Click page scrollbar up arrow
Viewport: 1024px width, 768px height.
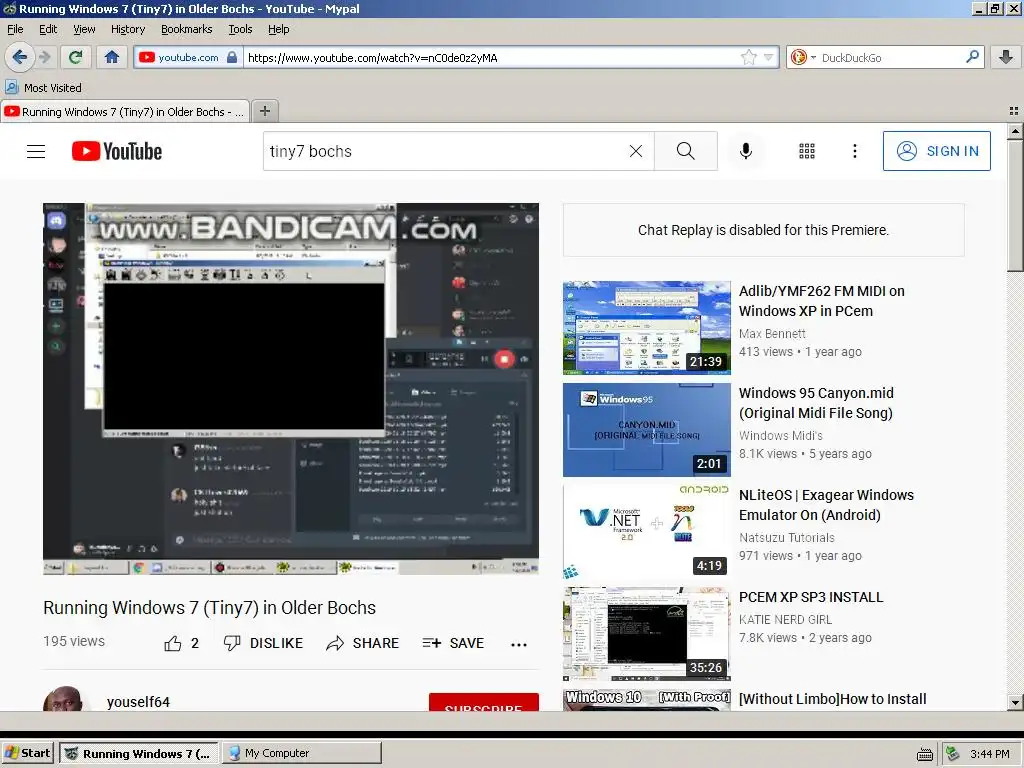tap(1014, 131)
